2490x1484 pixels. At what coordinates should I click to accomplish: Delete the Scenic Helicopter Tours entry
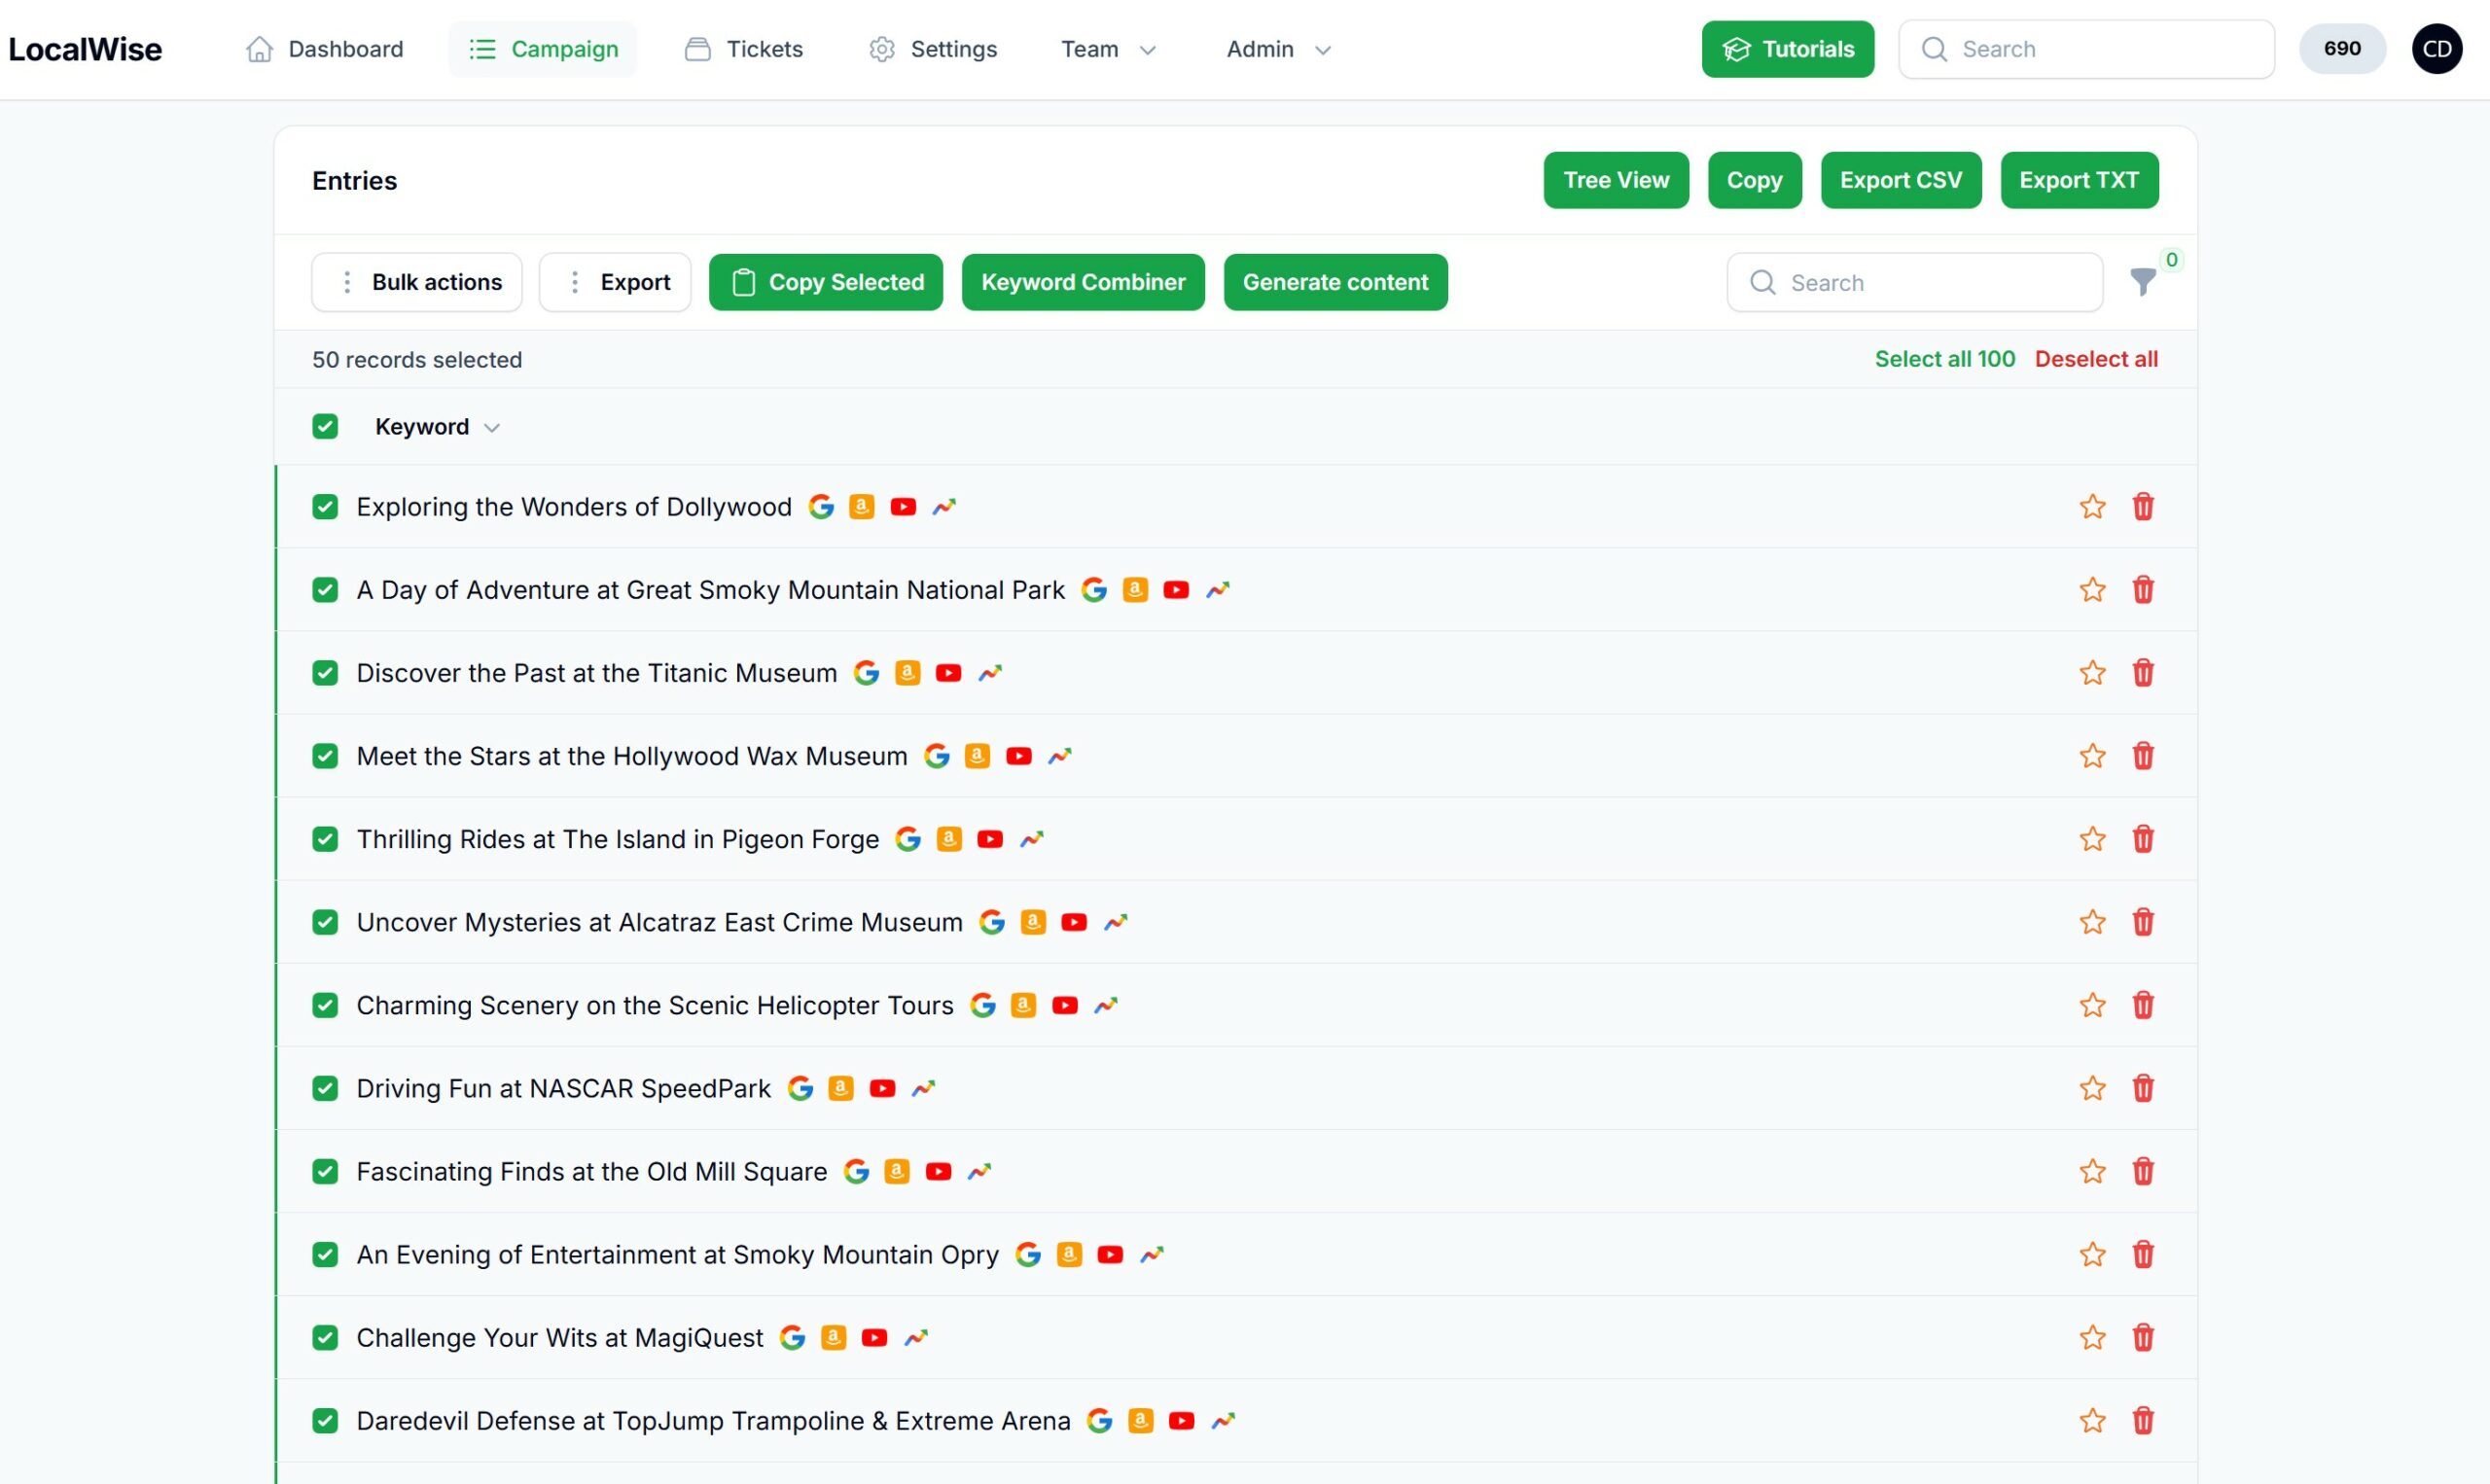(2142, 1005)
